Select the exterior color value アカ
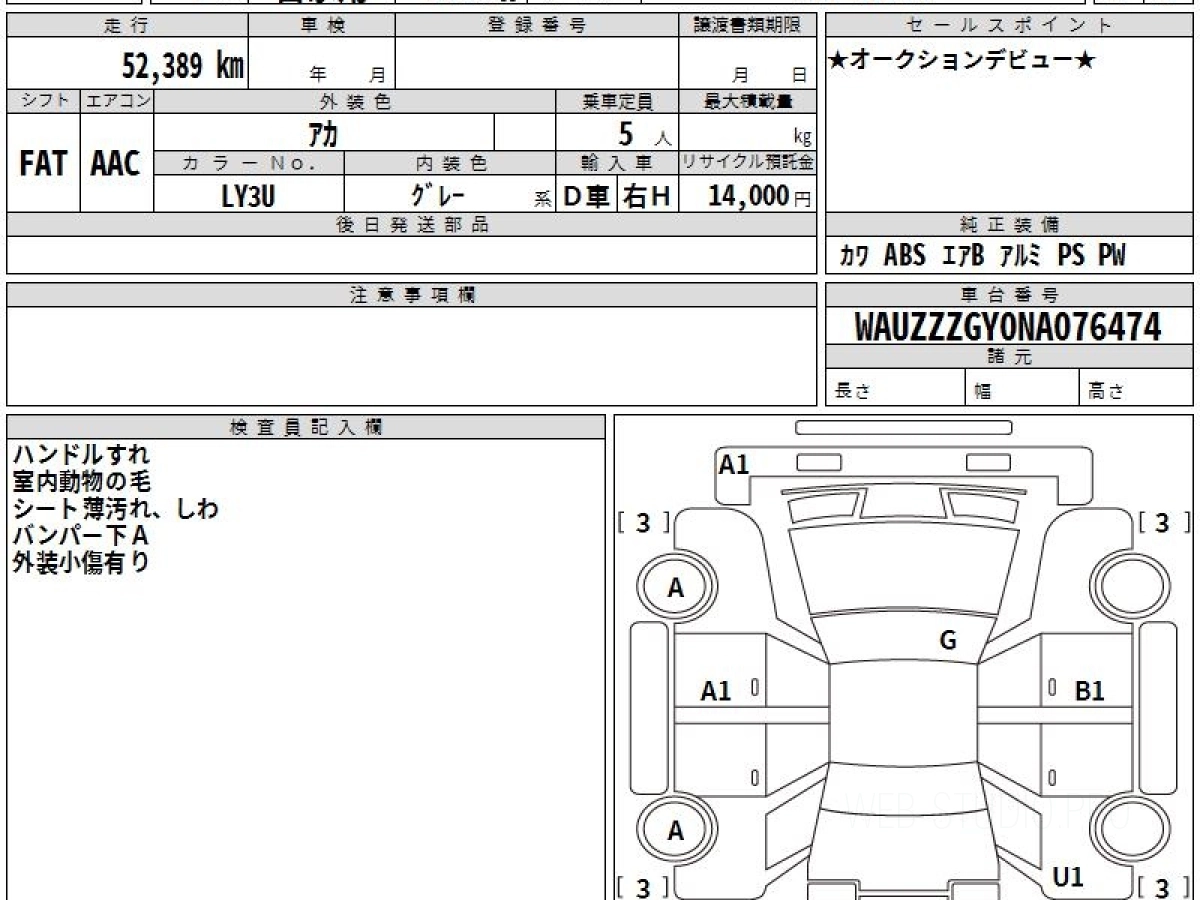Image resolution: width=1200 pixels, height=900 pixels. point(324,133)
